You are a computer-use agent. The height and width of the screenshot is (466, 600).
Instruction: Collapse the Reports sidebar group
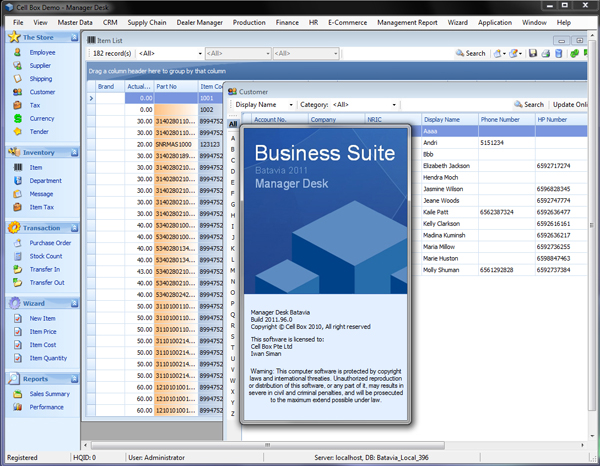74,379
